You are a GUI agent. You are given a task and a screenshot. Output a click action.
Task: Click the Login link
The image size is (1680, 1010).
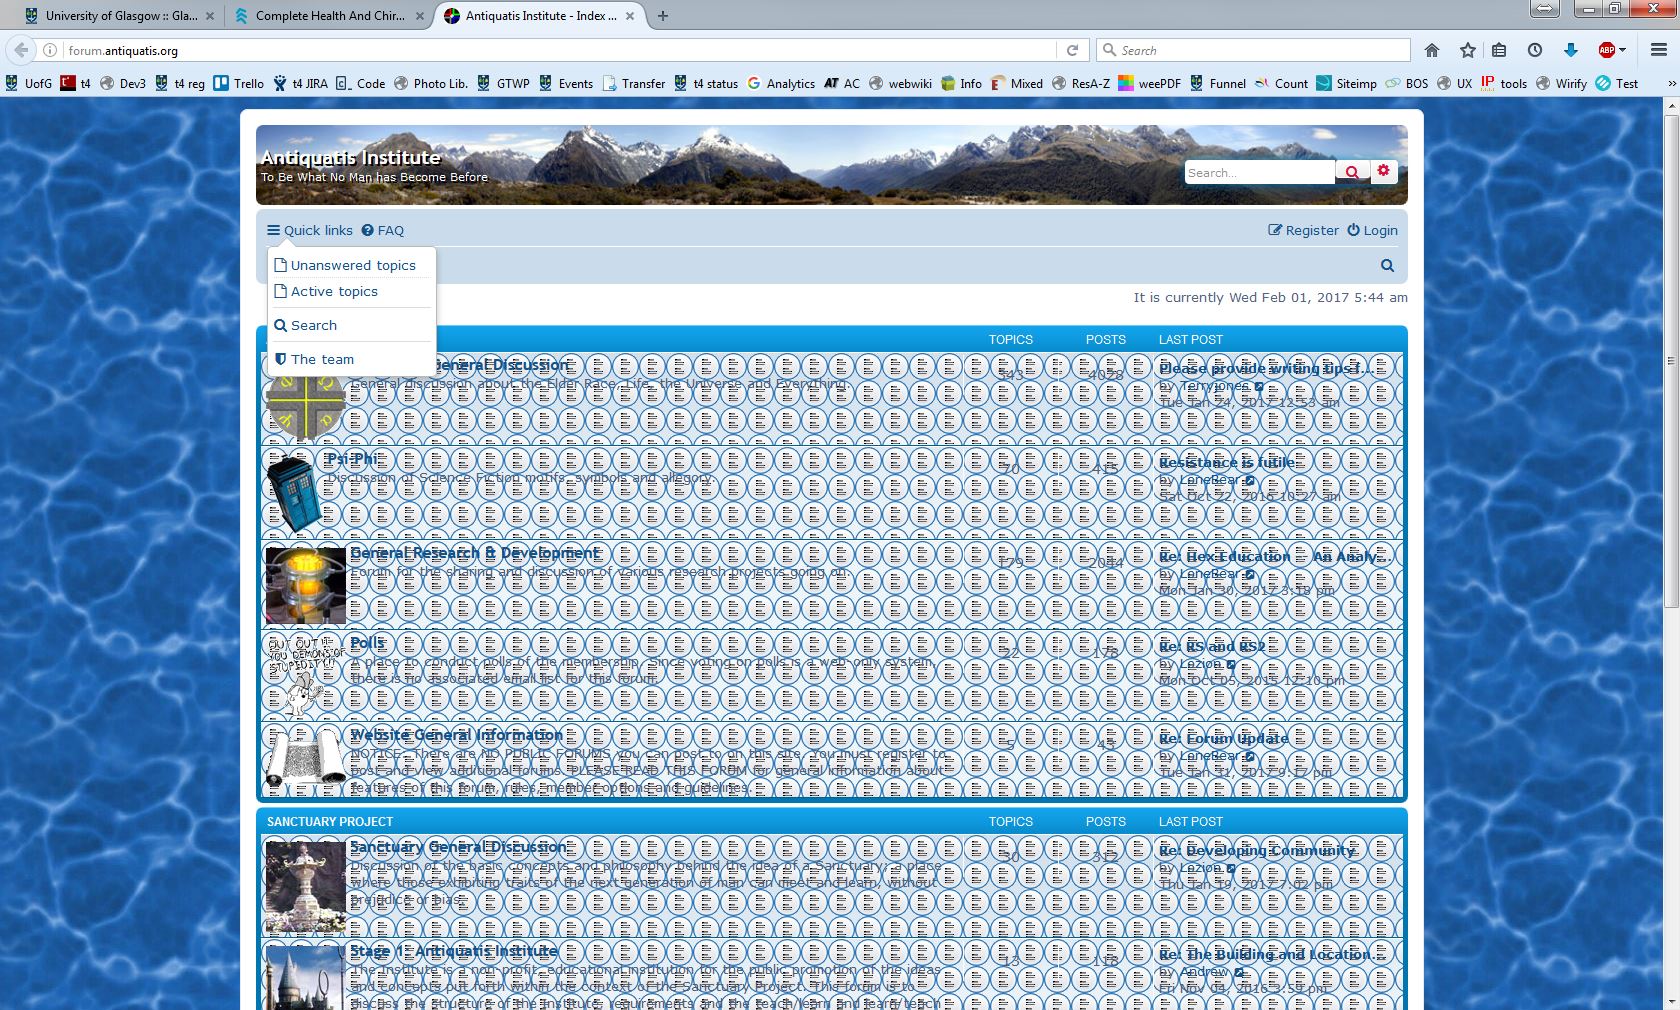coord(1372,230)
